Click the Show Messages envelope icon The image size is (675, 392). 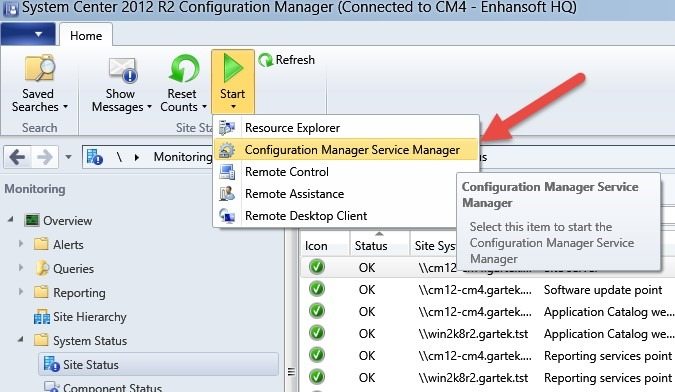tap(123, 69)
